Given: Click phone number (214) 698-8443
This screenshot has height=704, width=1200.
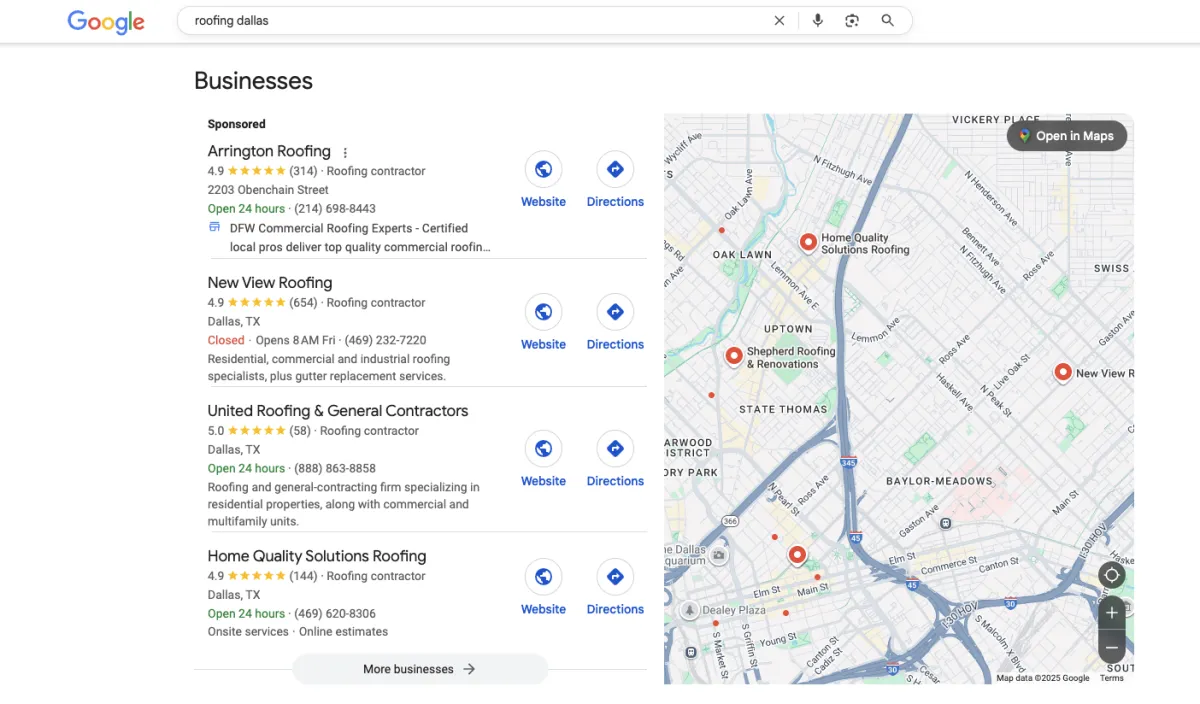Looking at the screenshot, I should tap(335, 209).
